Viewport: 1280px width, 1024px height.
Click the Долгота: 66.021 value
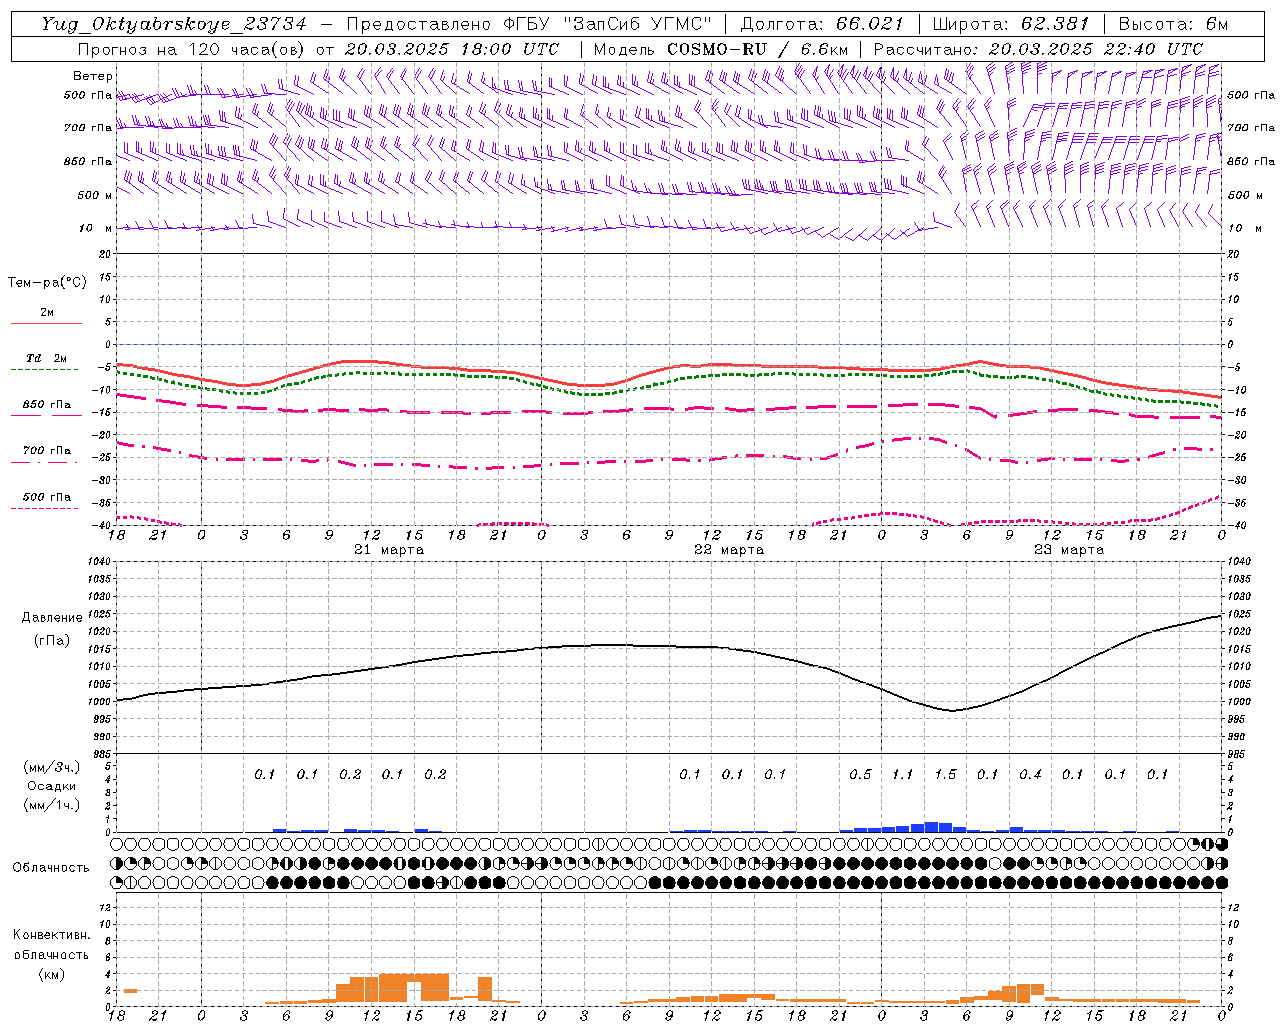[822, 24]
